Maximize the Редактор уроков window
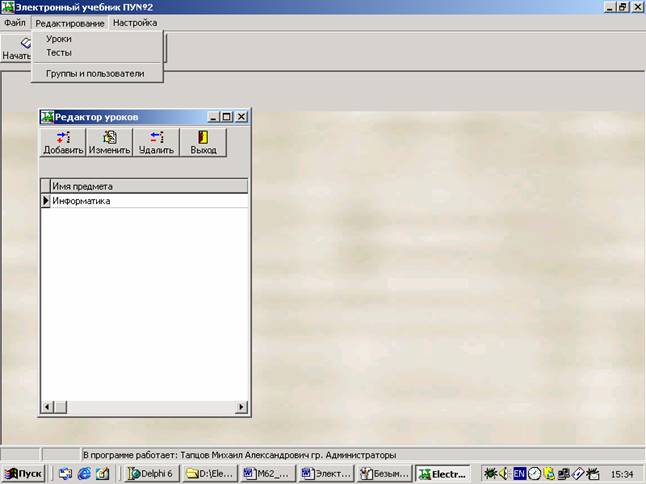 tap(227, 117)
